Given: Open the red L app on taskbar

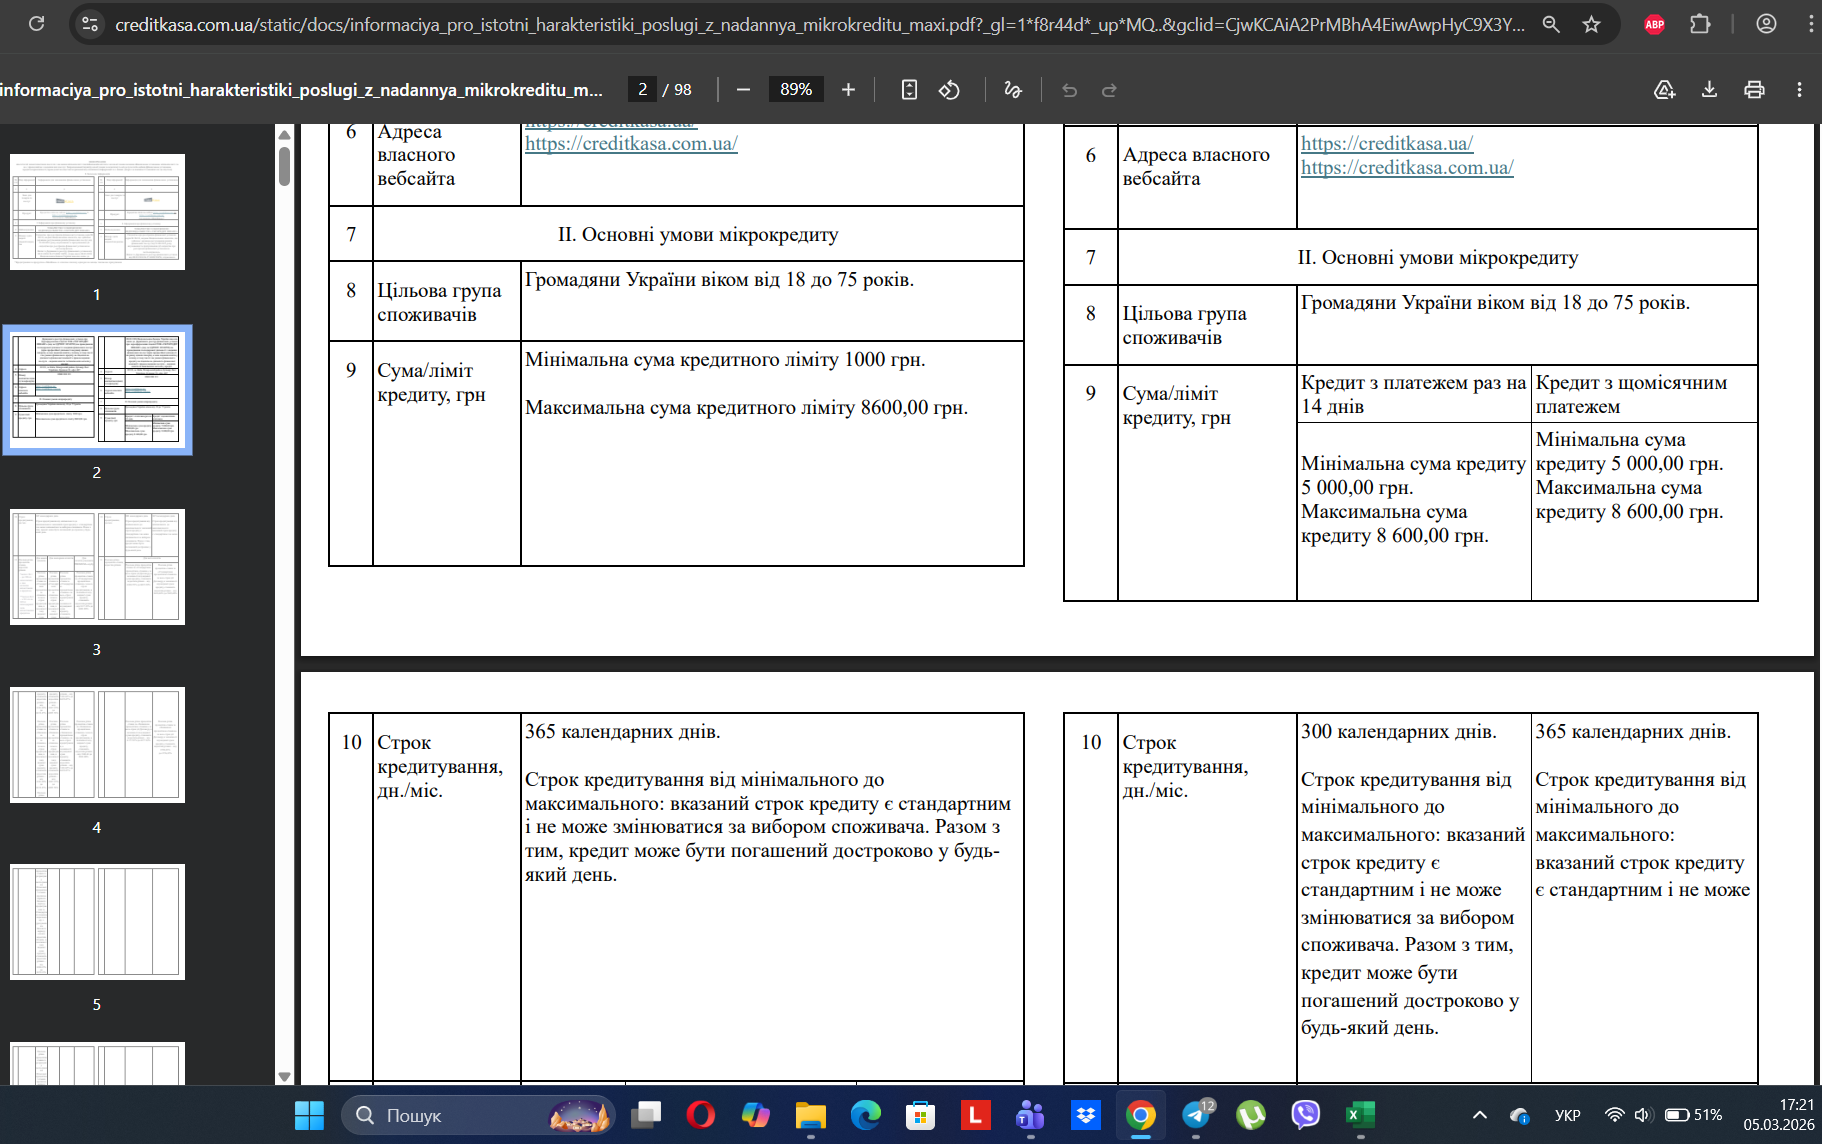Looking at the screenshot, I should coord(975,1115).
